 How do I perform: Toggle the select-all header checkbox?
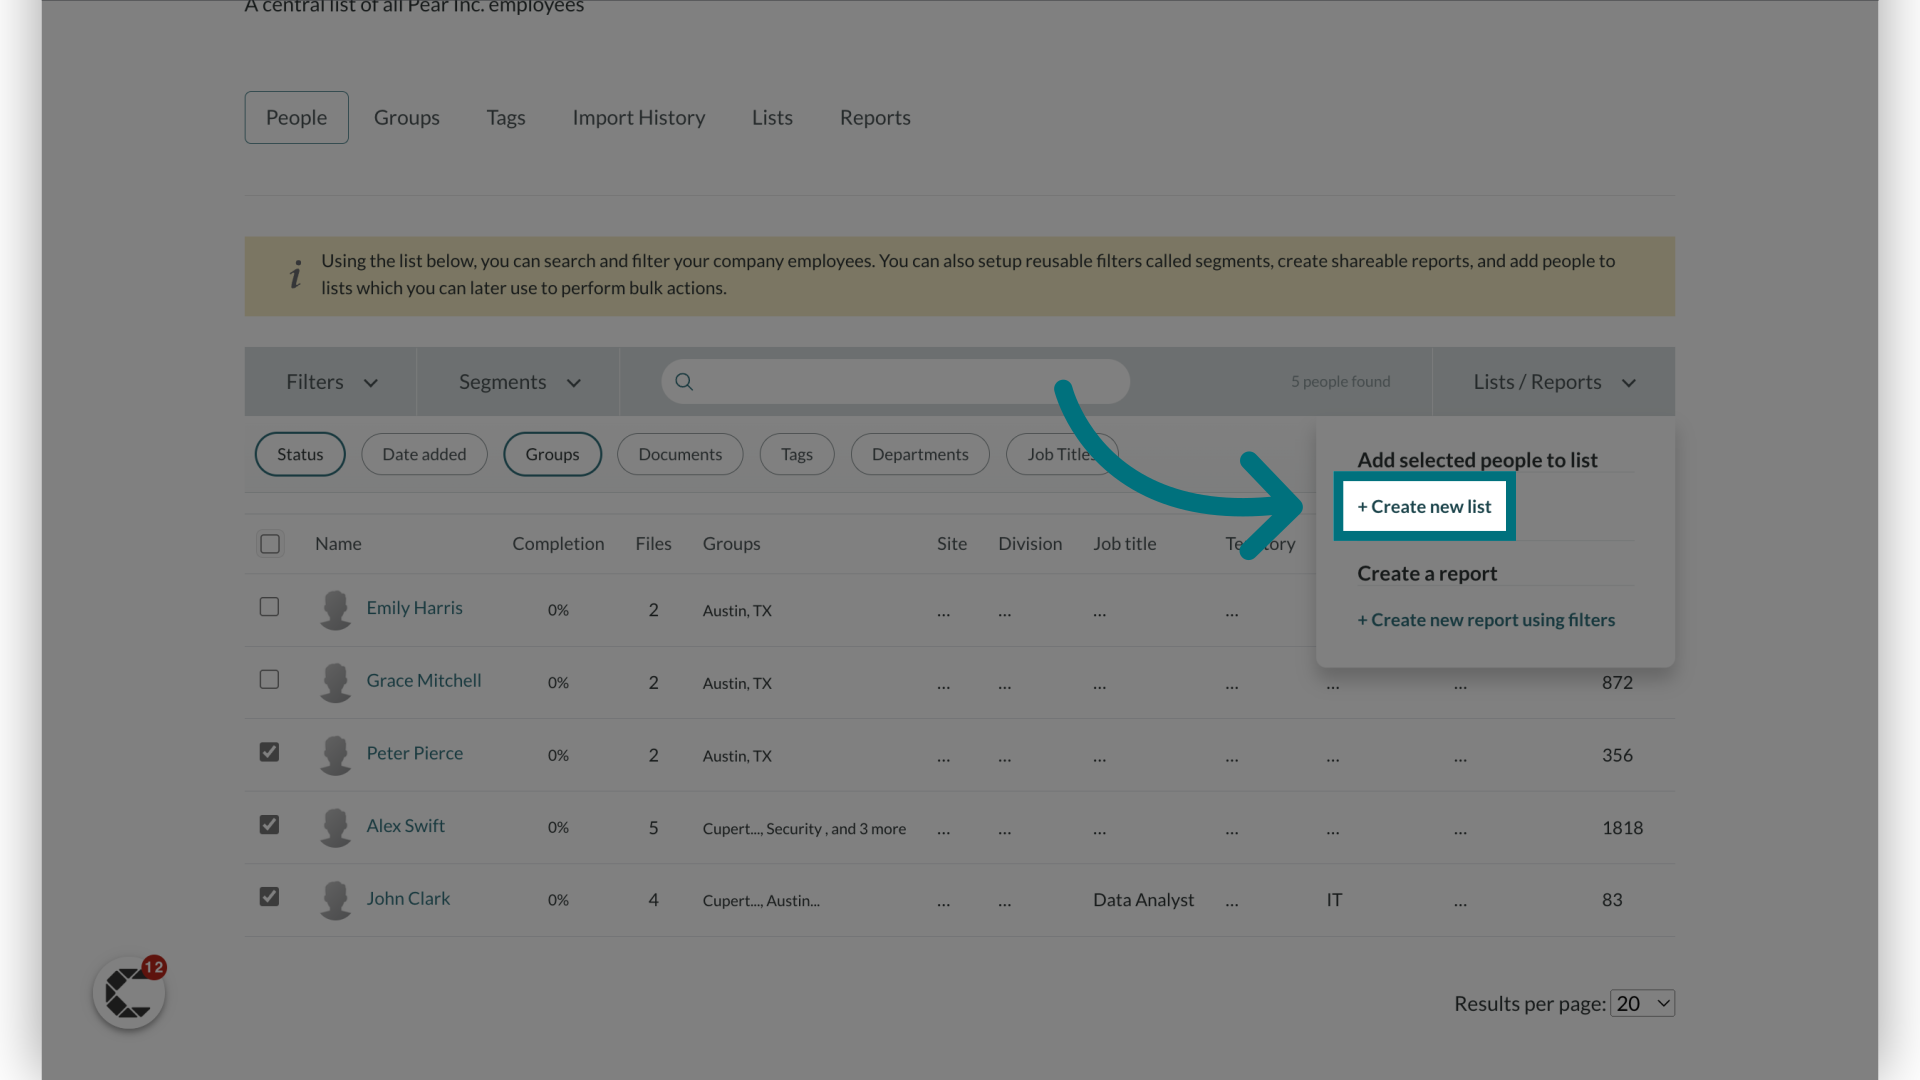269,543
